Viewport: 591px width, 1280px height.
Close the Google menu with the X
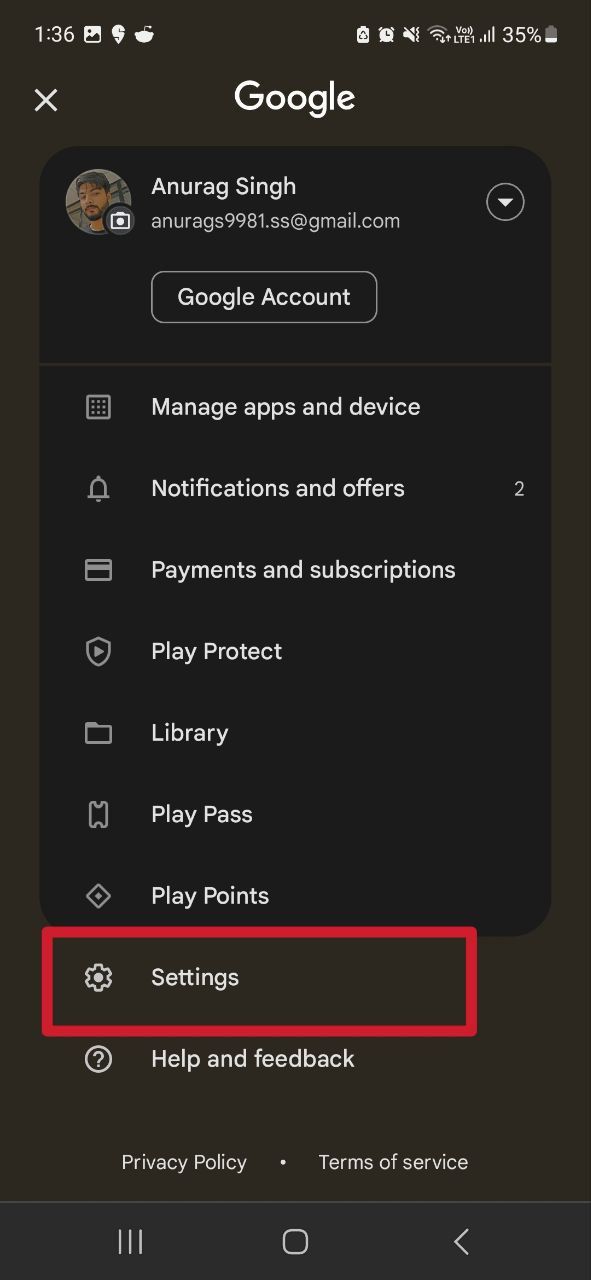pyautogui.click(x=46, y=100)
